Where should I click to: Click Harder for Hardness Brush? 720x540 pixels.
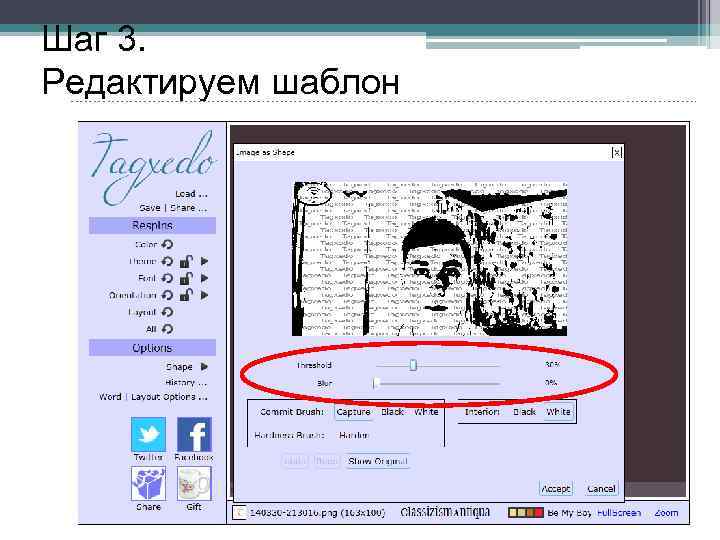354,435
